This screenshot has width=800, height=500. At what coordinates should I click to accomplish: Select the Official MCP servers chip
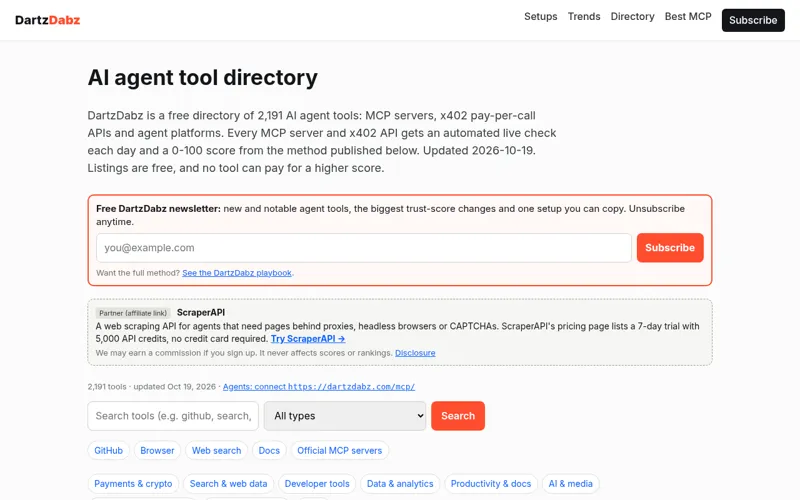tap(339, 451)
